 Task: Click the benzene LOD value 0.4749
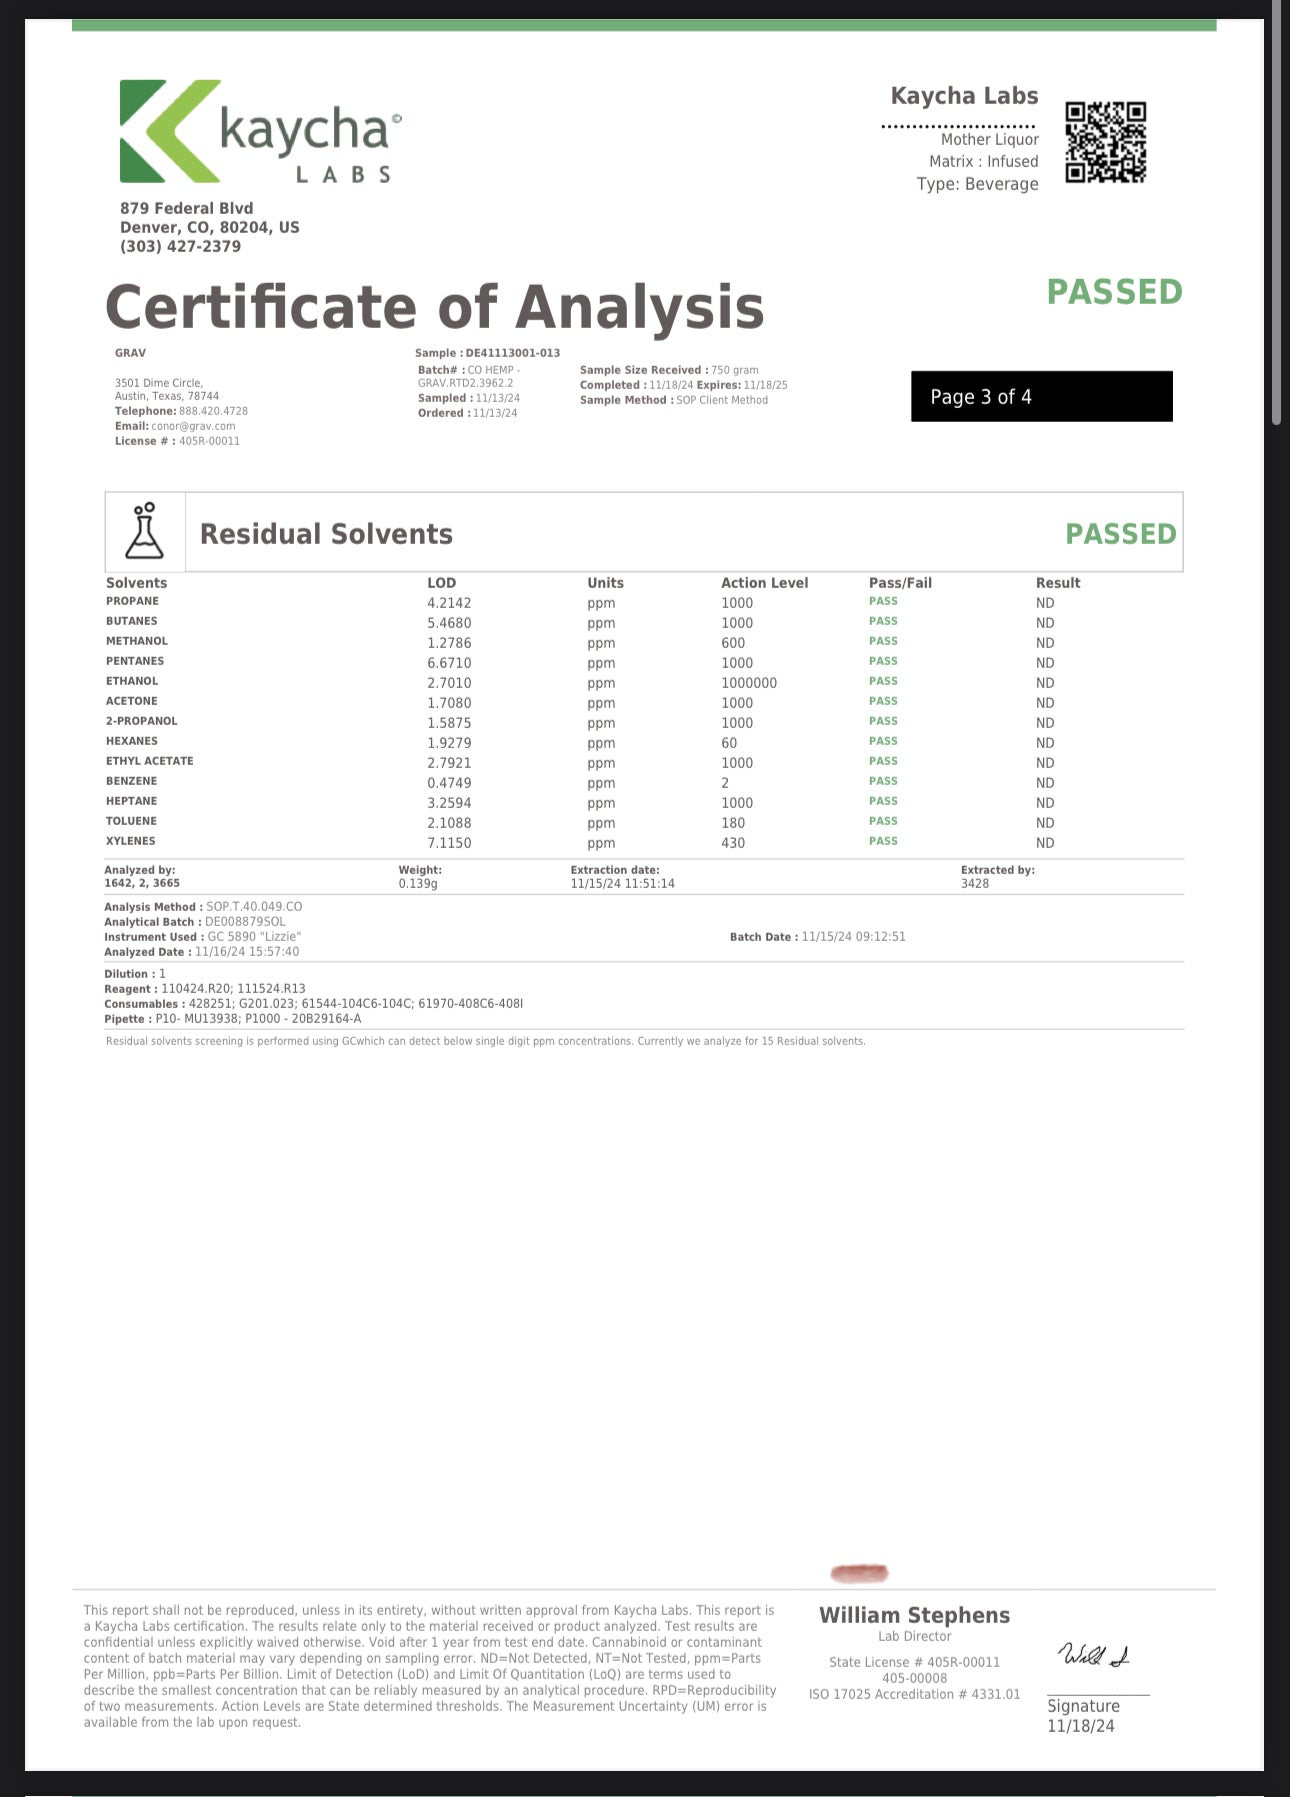pyautogui.click(x=449, y=783)
